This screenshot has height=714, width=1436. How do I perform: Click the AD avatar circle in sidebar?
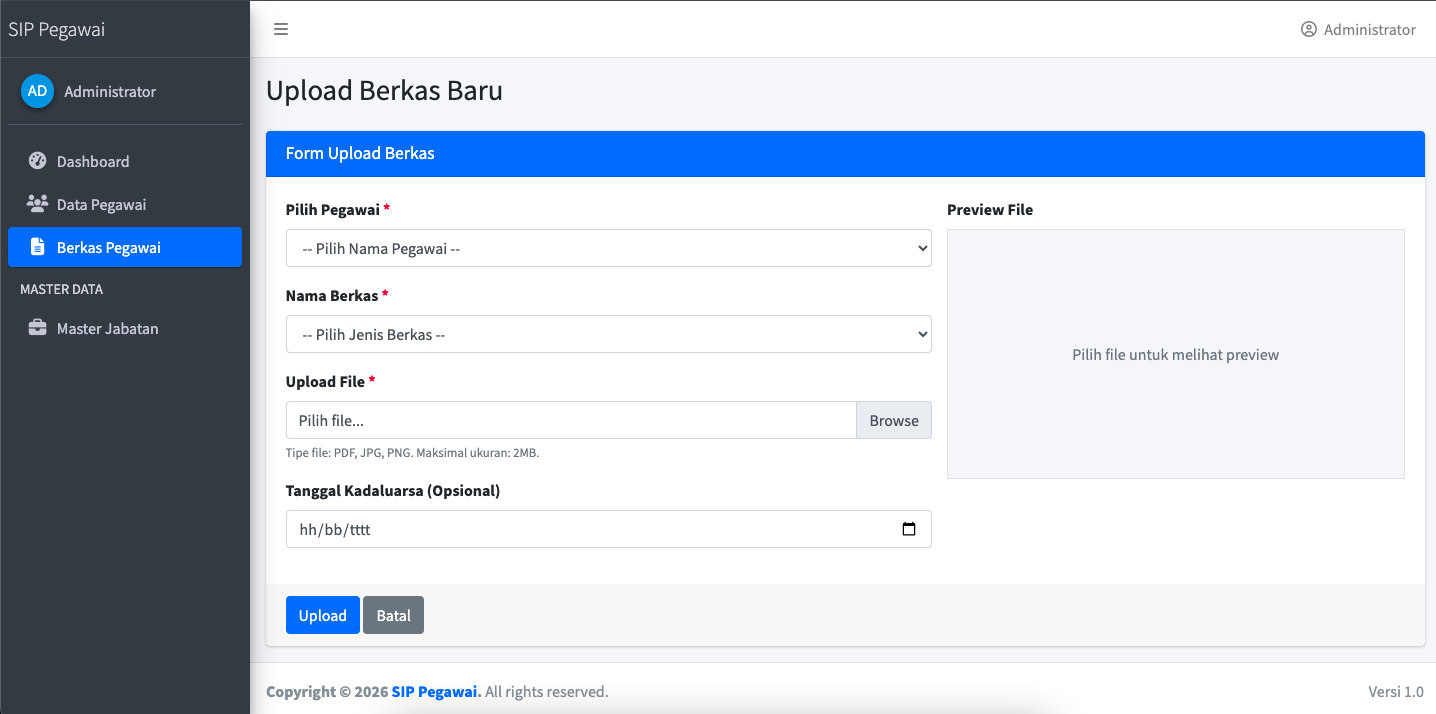pos(37,91)
